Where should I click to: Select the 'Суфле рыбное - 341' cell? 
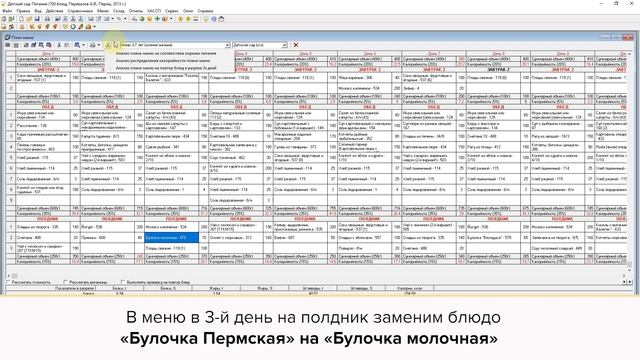(171, 147)
